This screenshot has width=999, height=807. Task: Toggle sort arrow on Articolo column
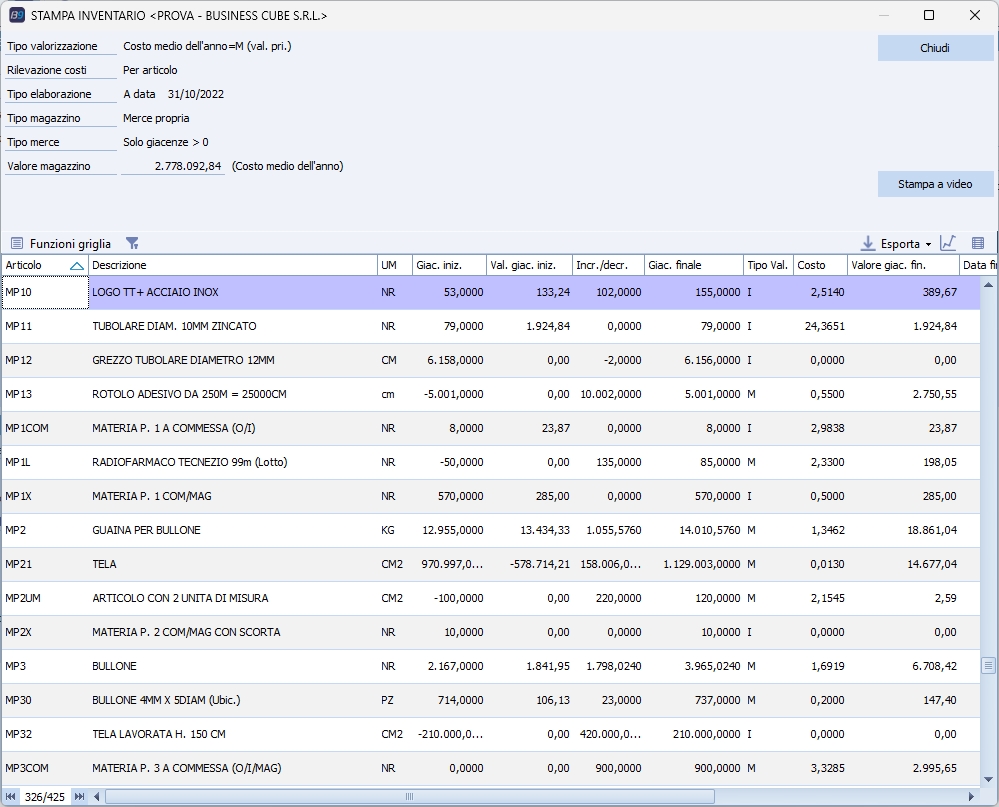[x=77, y=265]
